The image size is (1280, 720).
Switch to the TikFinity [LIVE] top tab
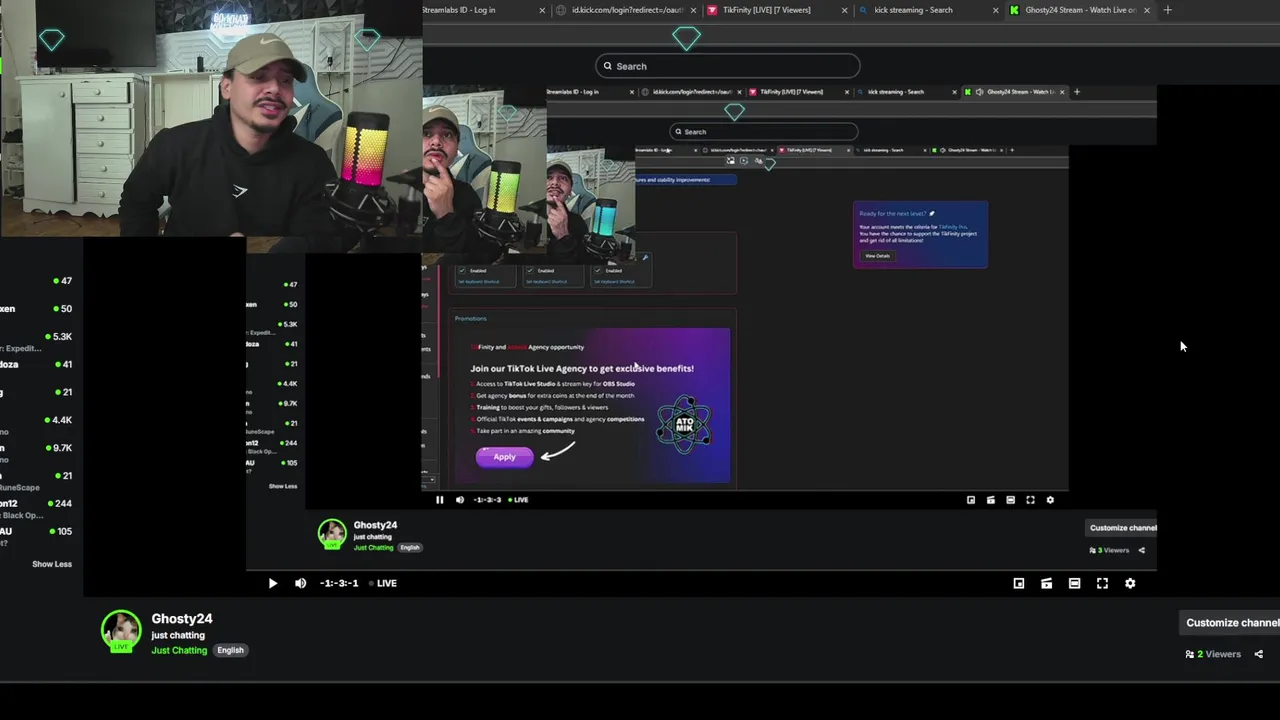click(766, 10)
